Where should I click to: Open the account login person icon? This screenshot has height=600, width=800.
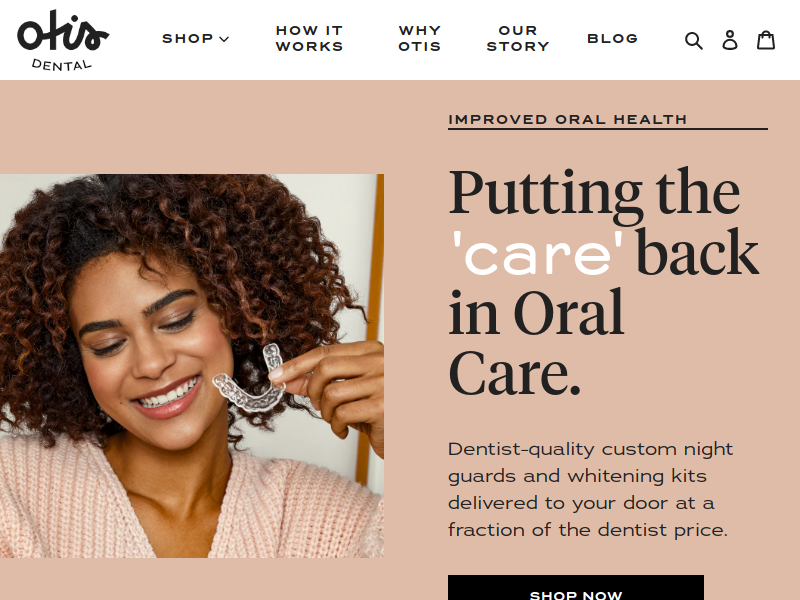pyautogui.click(x=730, y=40)
